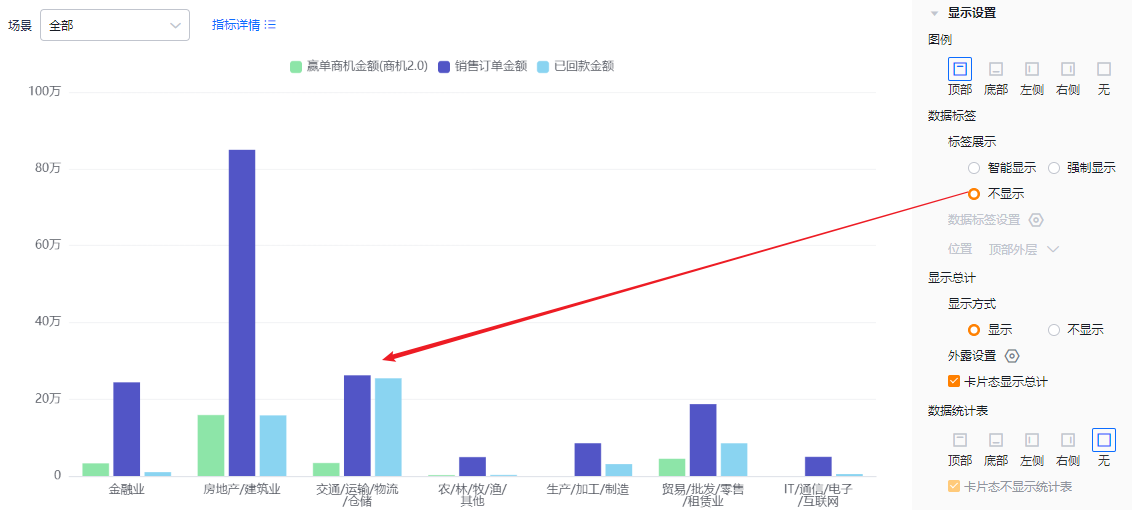The image size is (1132, 510).
Task: Click the 60万 y-axis label
Action: 48,245
